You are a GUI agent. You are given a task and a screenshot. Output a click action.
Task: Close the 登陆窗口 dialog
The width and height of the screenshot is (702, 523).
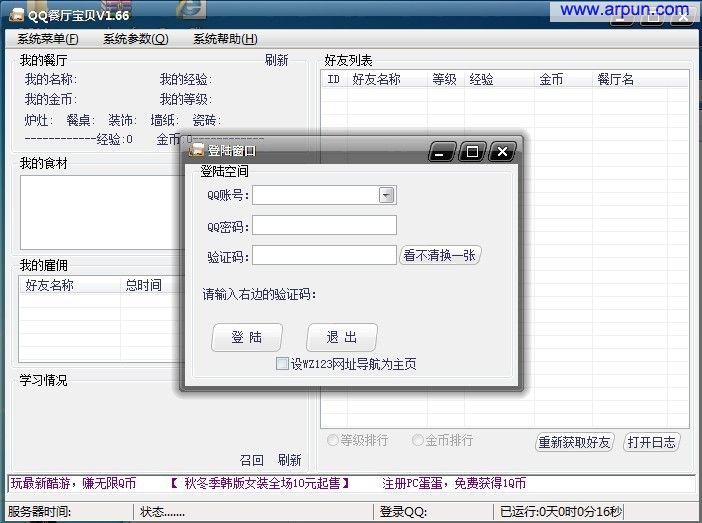pyautogui.click(x=502, y=152)
